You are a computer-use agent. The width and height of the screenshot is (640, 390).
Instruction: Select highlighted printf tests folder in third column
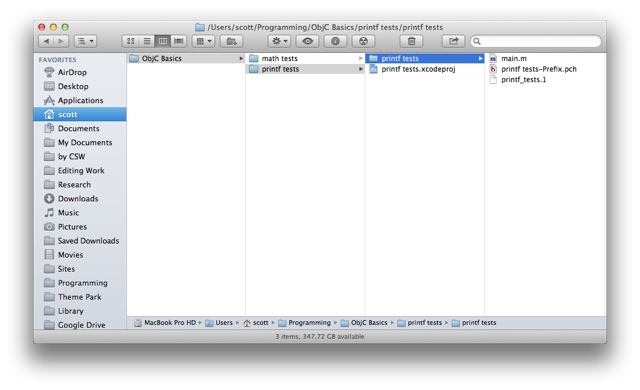(425, 58)
